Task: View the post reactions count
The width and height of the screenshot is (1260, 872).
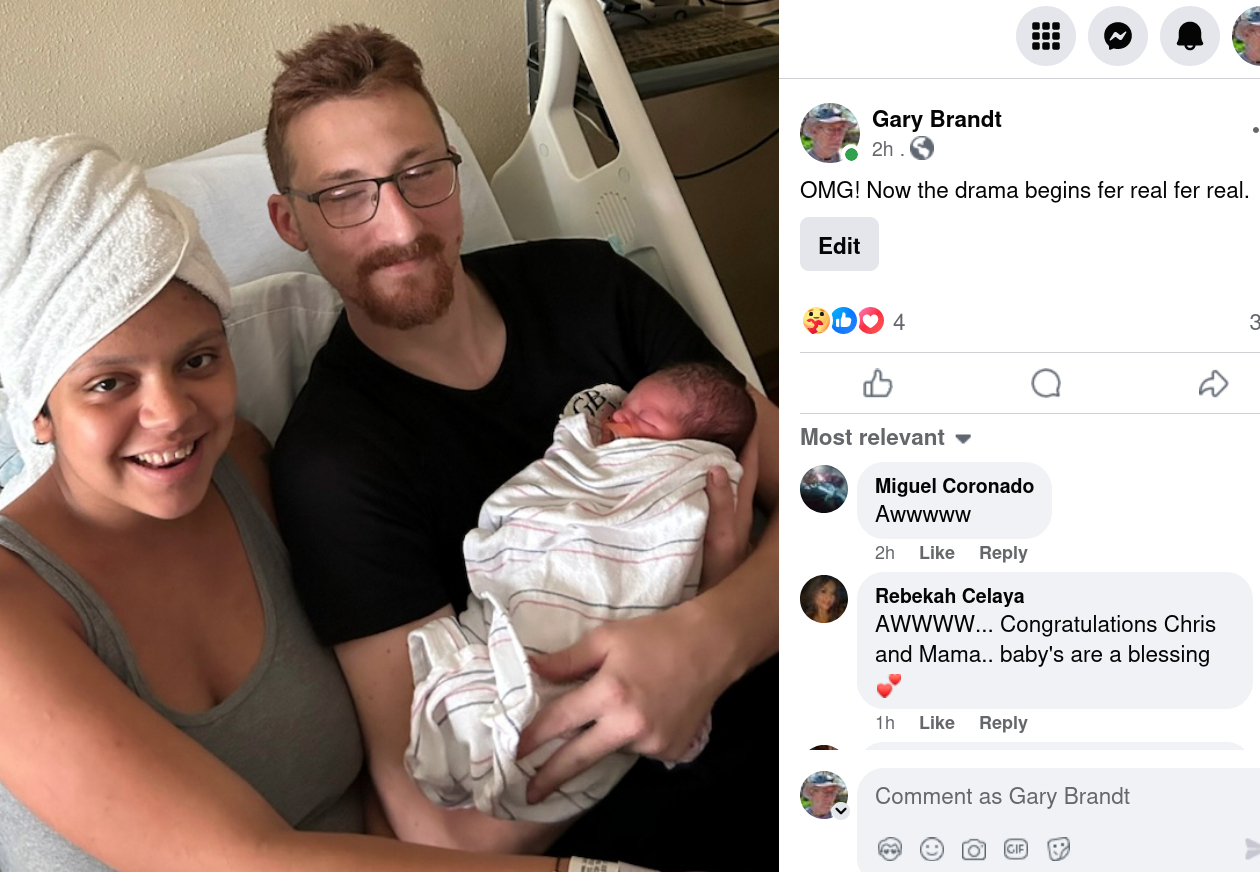Action: [899, 322]
